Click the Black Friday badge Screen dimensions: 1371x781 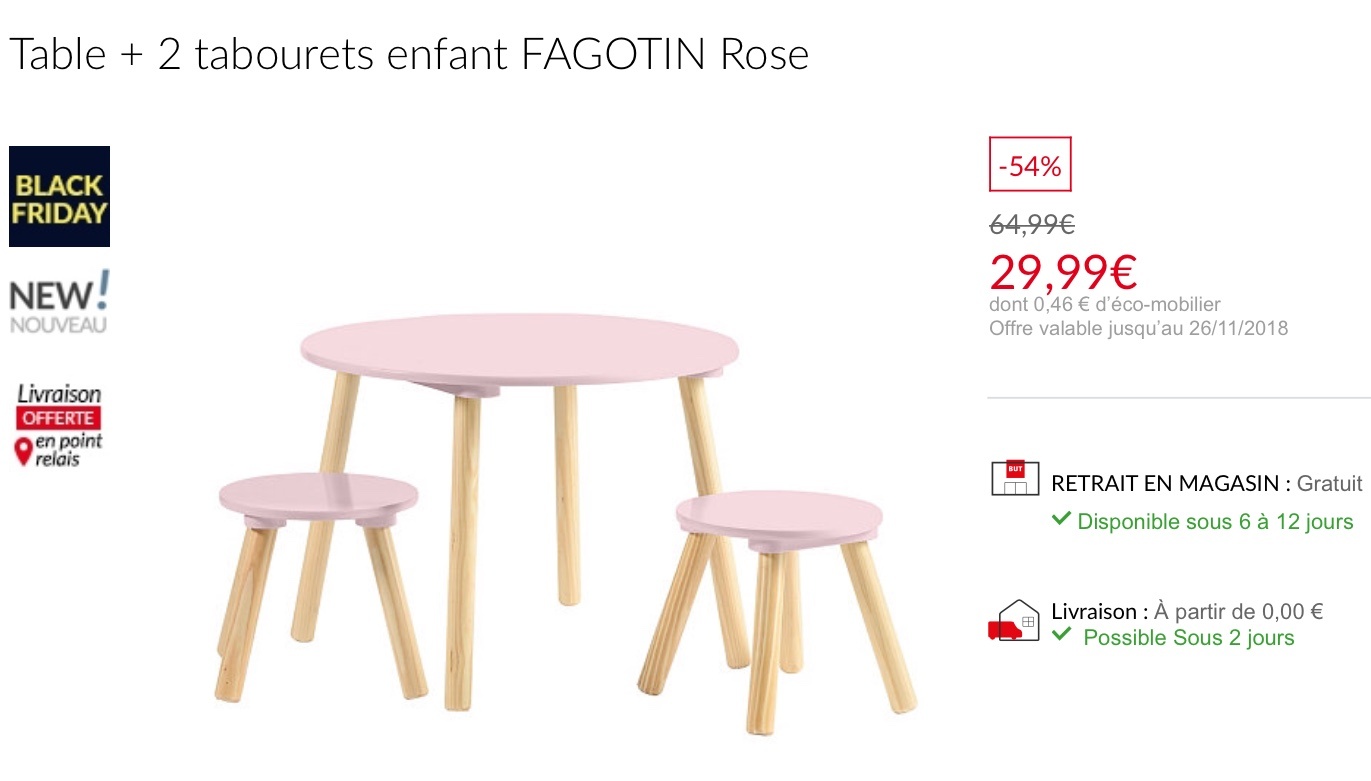(59, 197)
